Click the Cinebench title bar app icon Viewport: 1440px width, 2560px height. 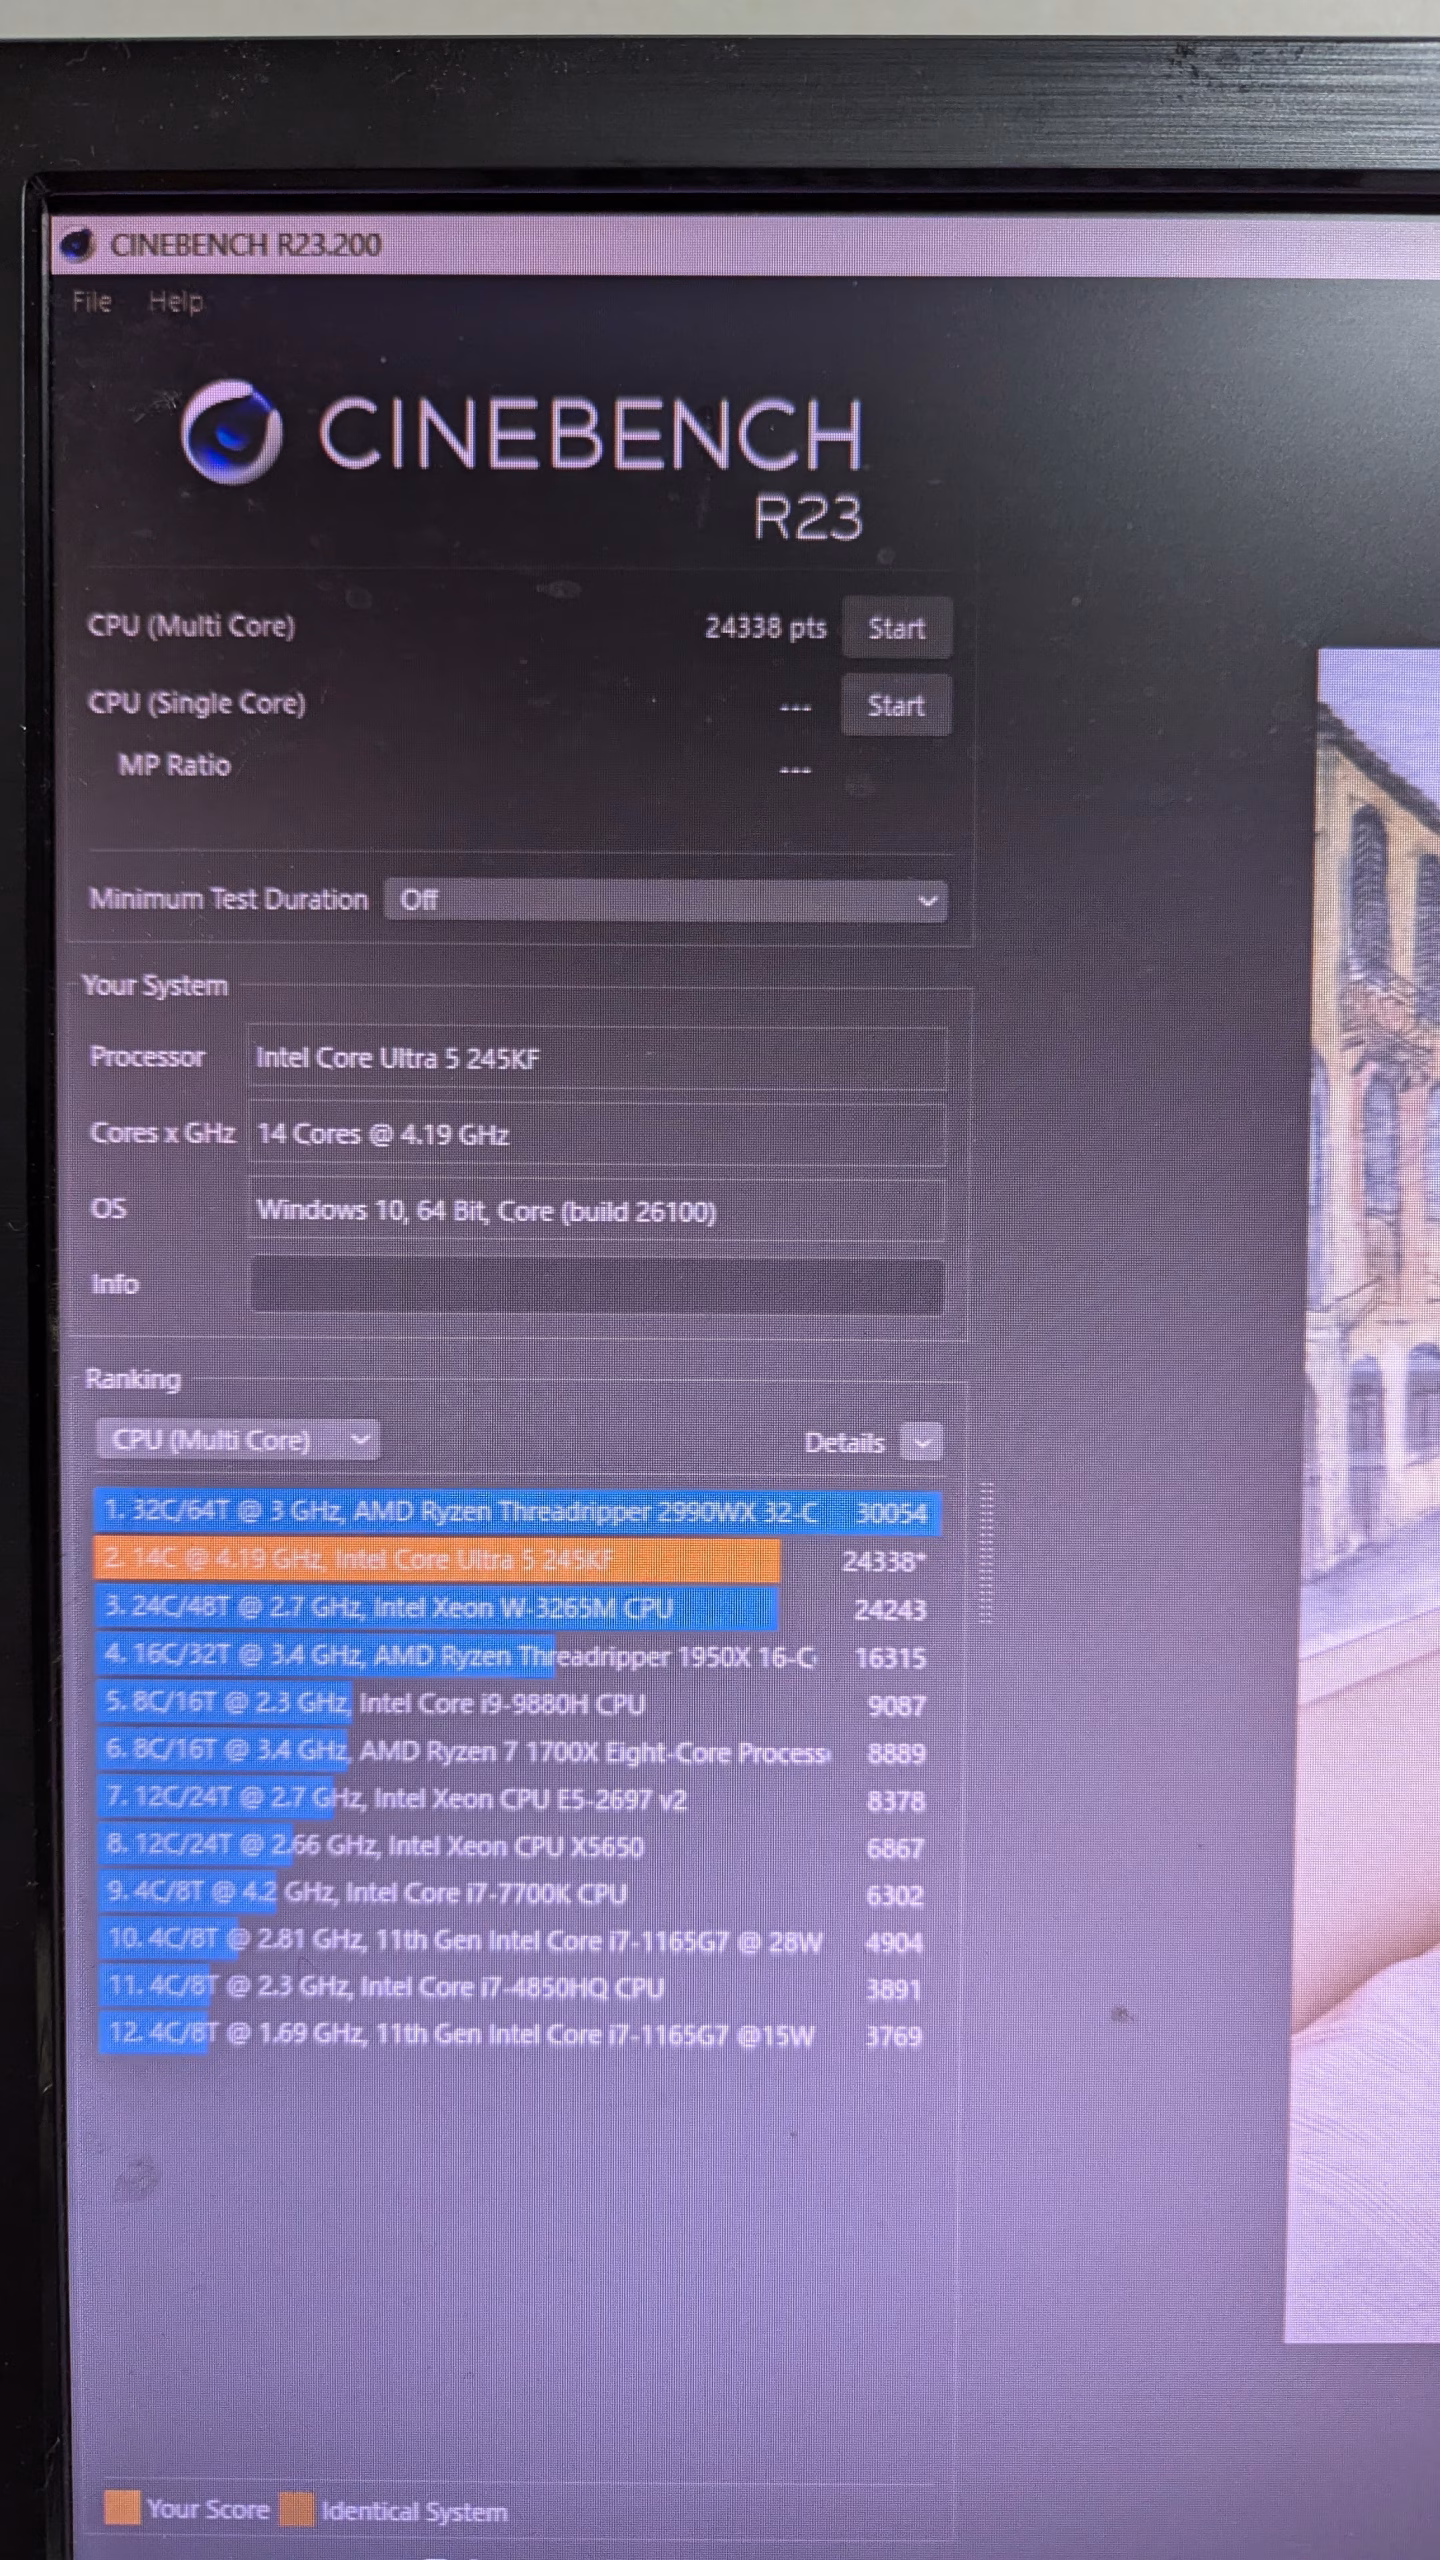[x=78, y=244]
